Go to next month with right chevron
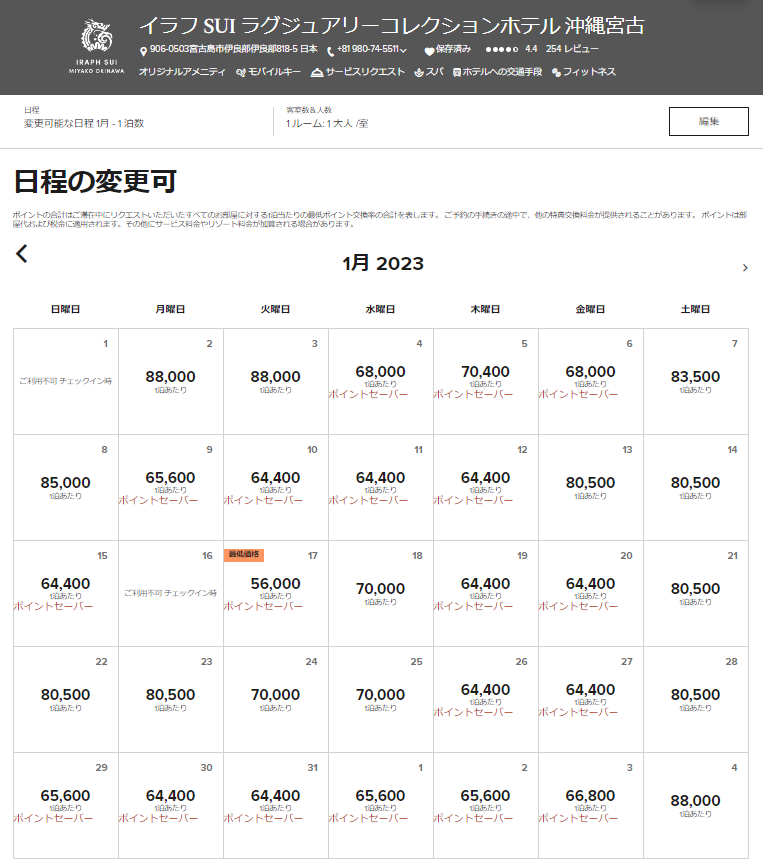This screenshot has height=861, width=763. click(x=745, y=268)
